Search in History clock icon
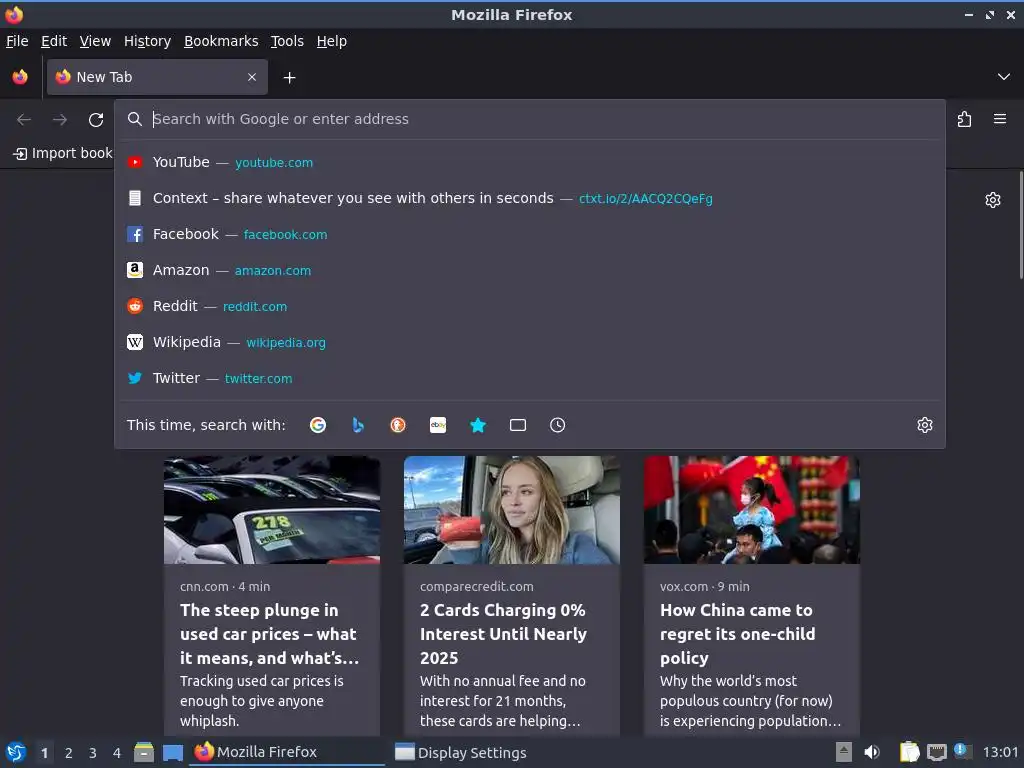The image size is (1024, 768). (558, 425)
